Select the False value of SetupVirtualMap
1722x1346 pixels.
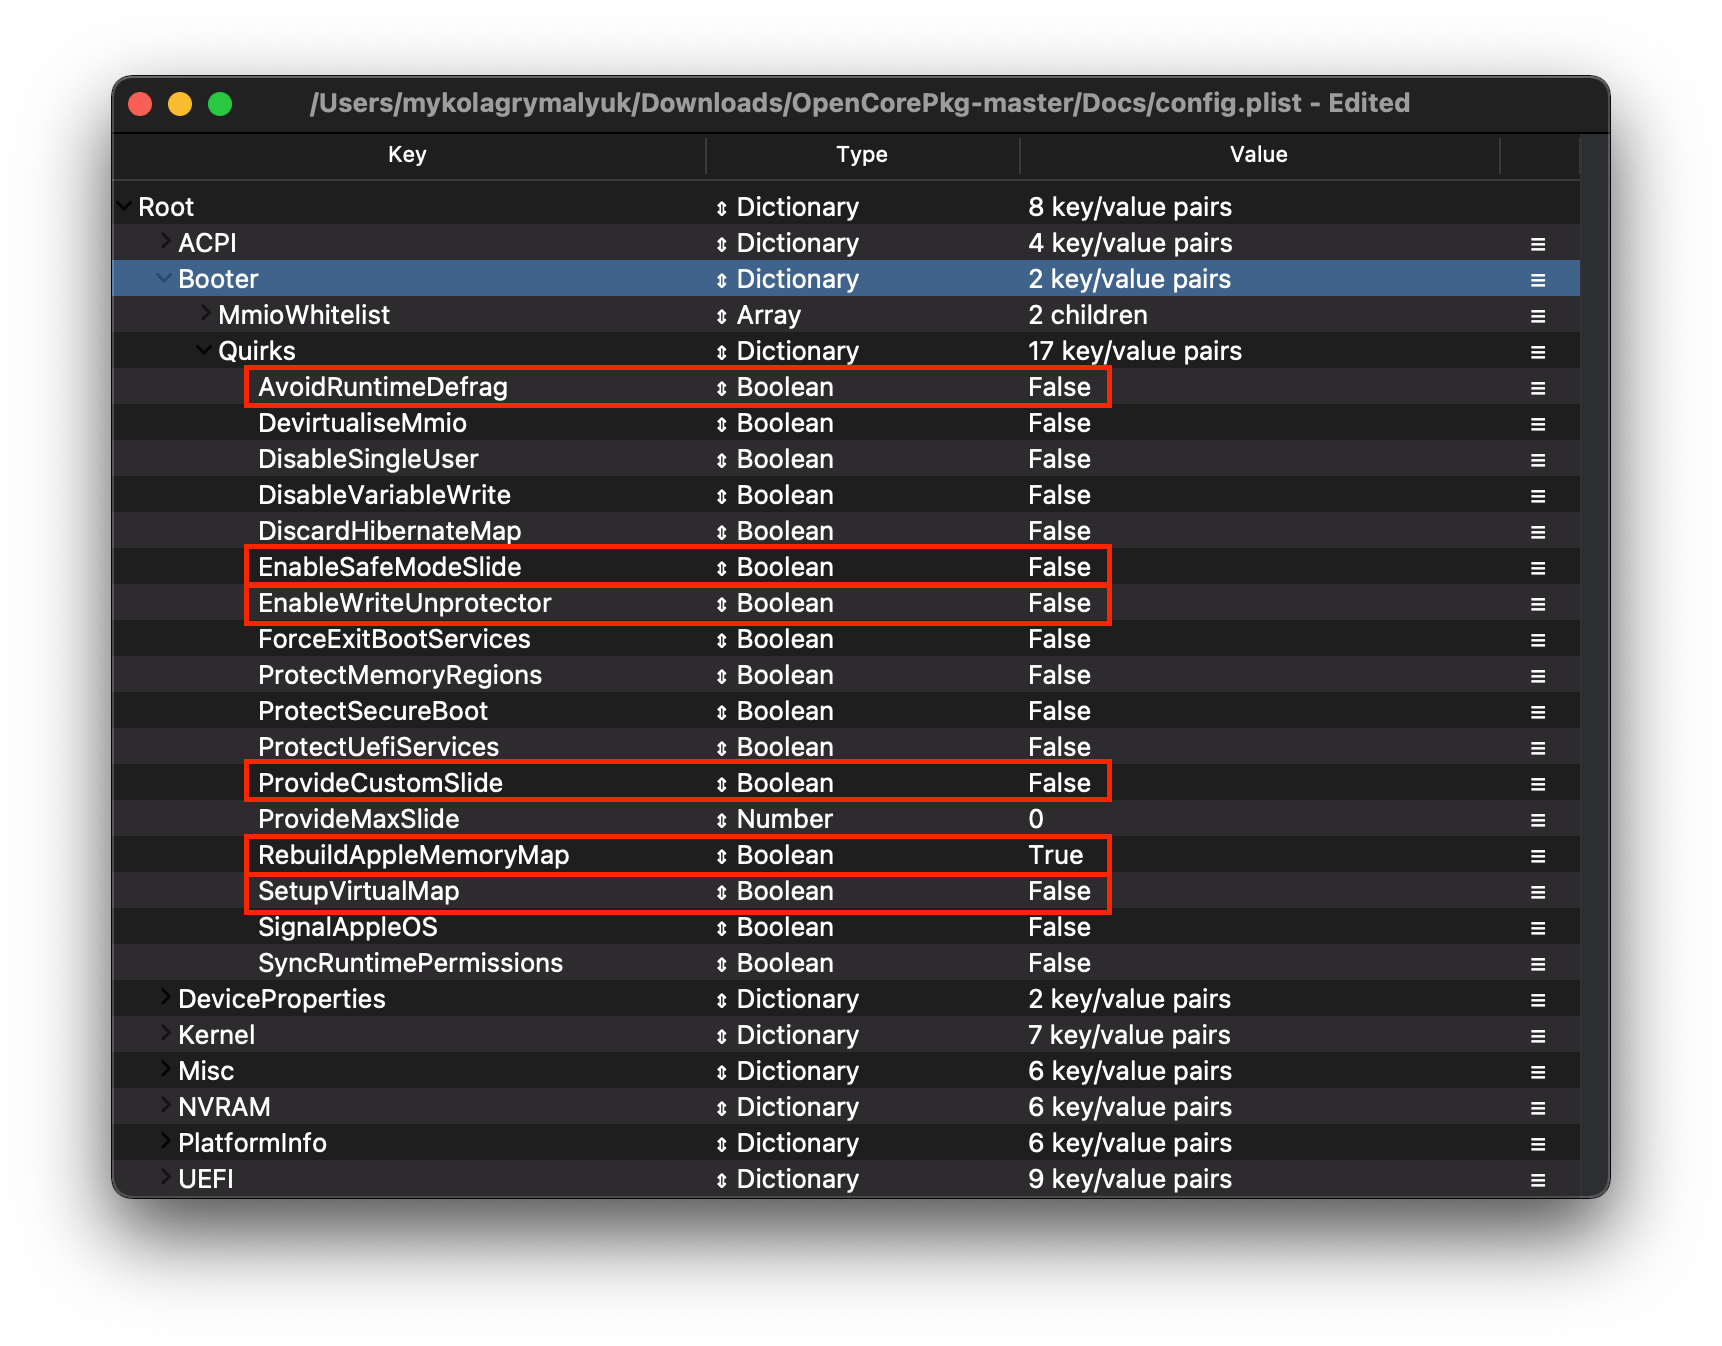[1059, 892]
